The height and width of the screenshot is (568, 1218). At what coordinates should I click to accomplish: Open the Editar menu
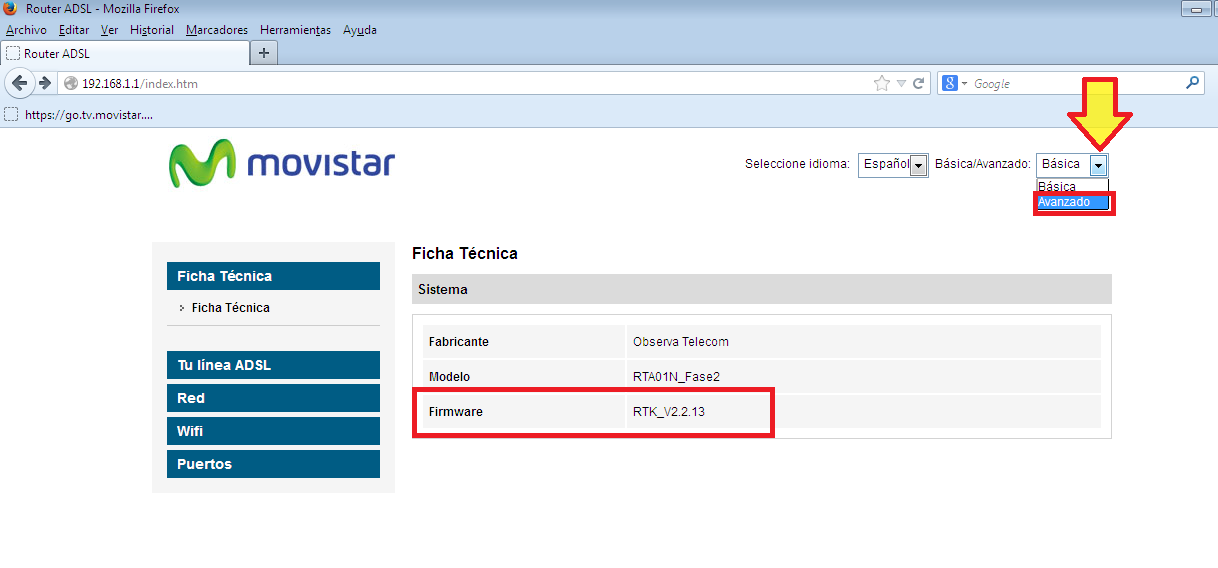coord(74,30)
